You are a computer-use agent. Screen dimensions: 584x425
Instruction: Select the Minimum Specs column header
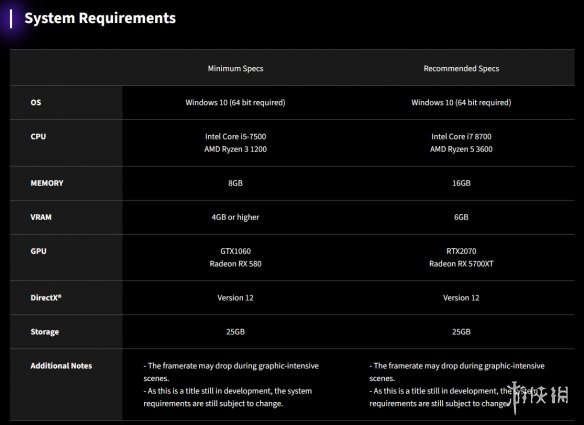[235, 69]
